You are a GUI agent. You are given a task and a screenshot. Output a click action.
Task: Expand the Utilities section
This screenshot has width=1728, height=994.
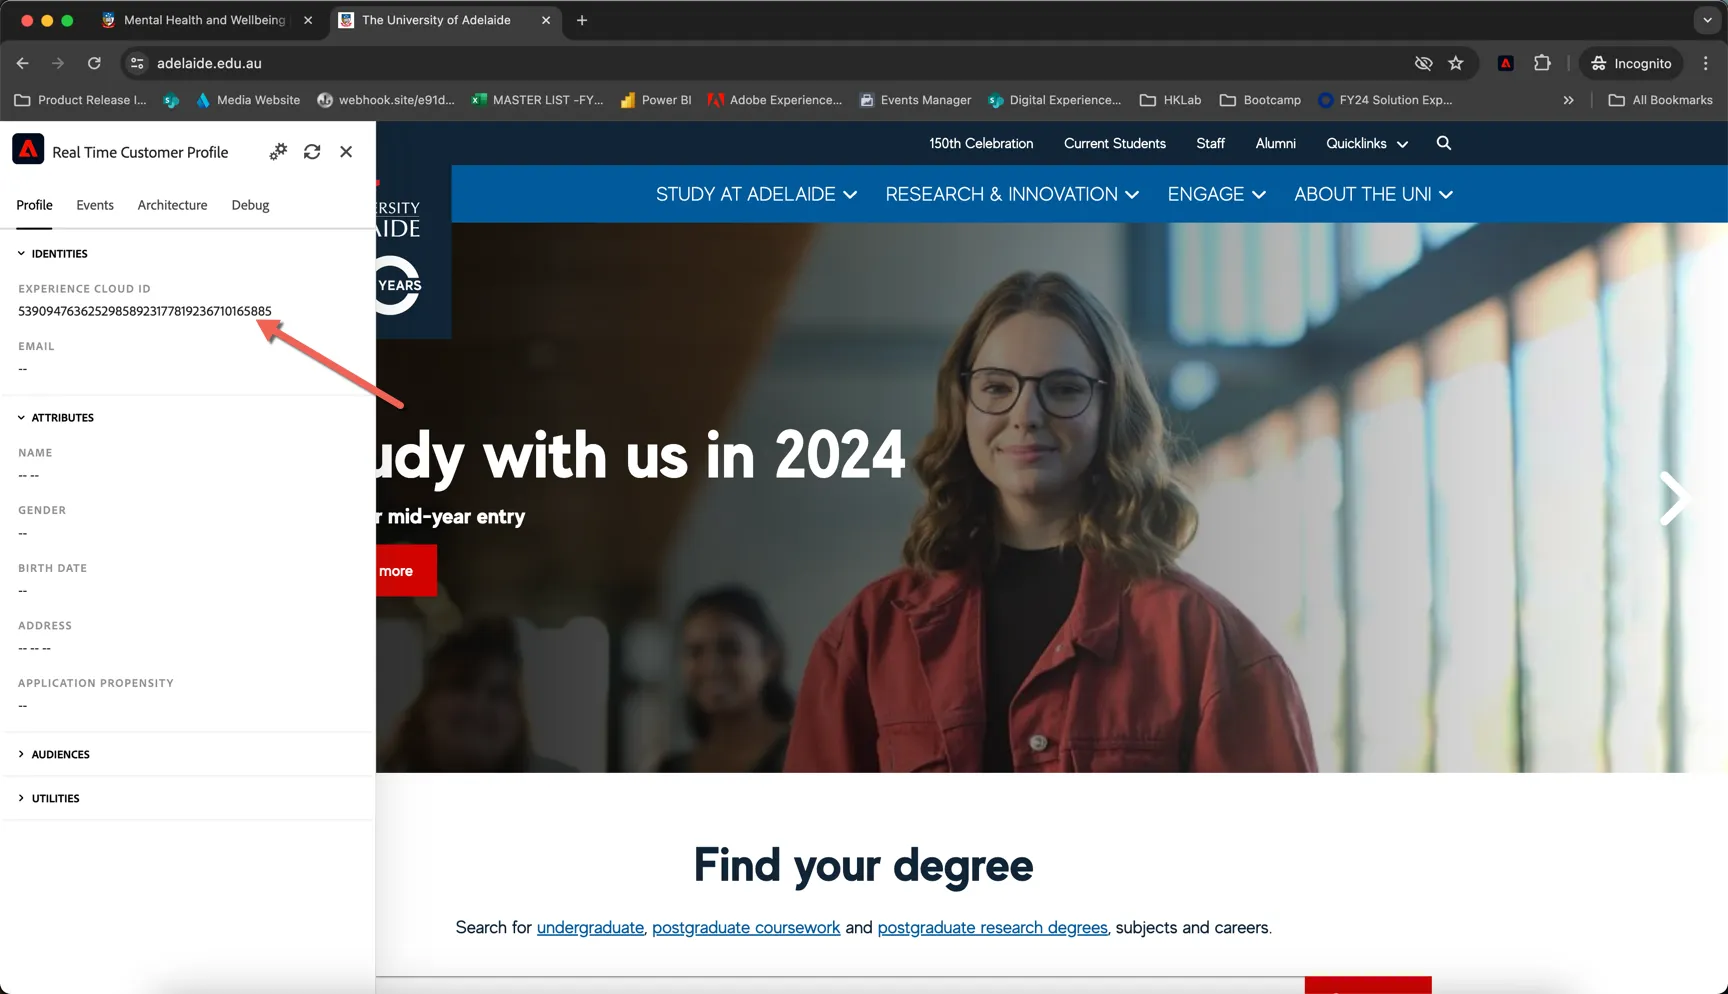(x=49, y=799)
